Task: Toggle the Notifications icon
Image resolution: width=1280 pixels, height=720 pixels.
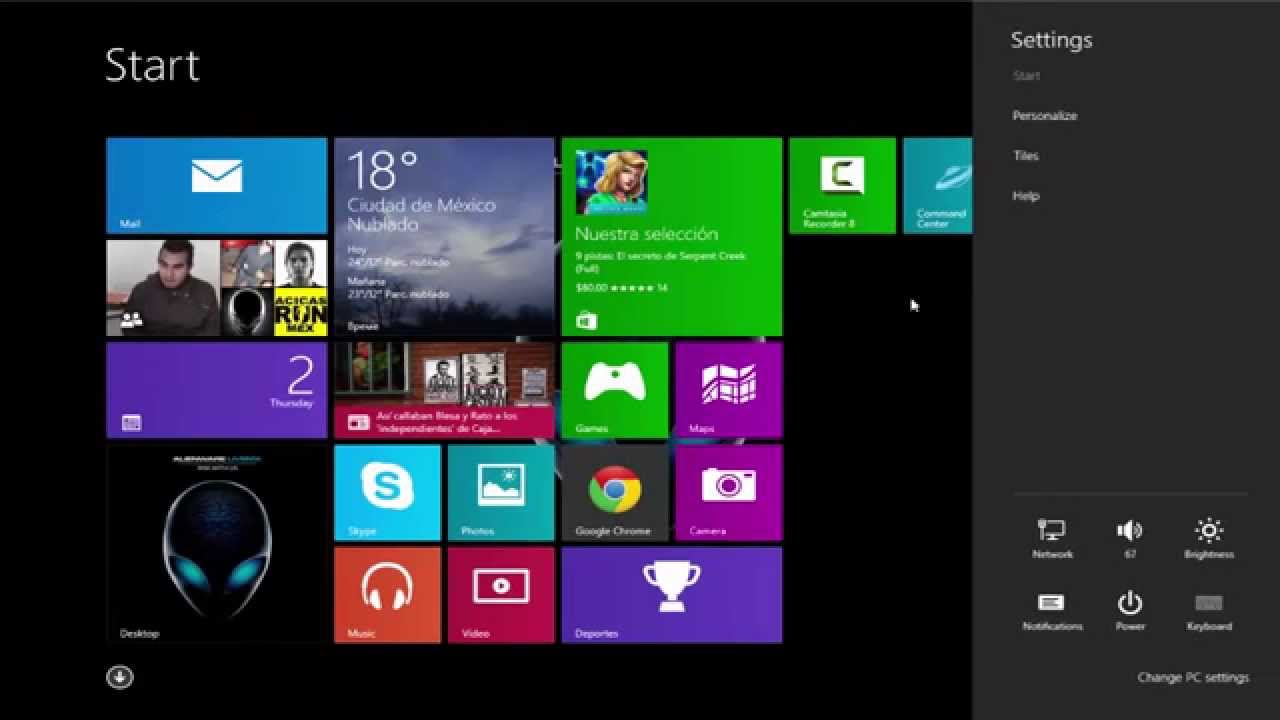Action: (1052, 611)
